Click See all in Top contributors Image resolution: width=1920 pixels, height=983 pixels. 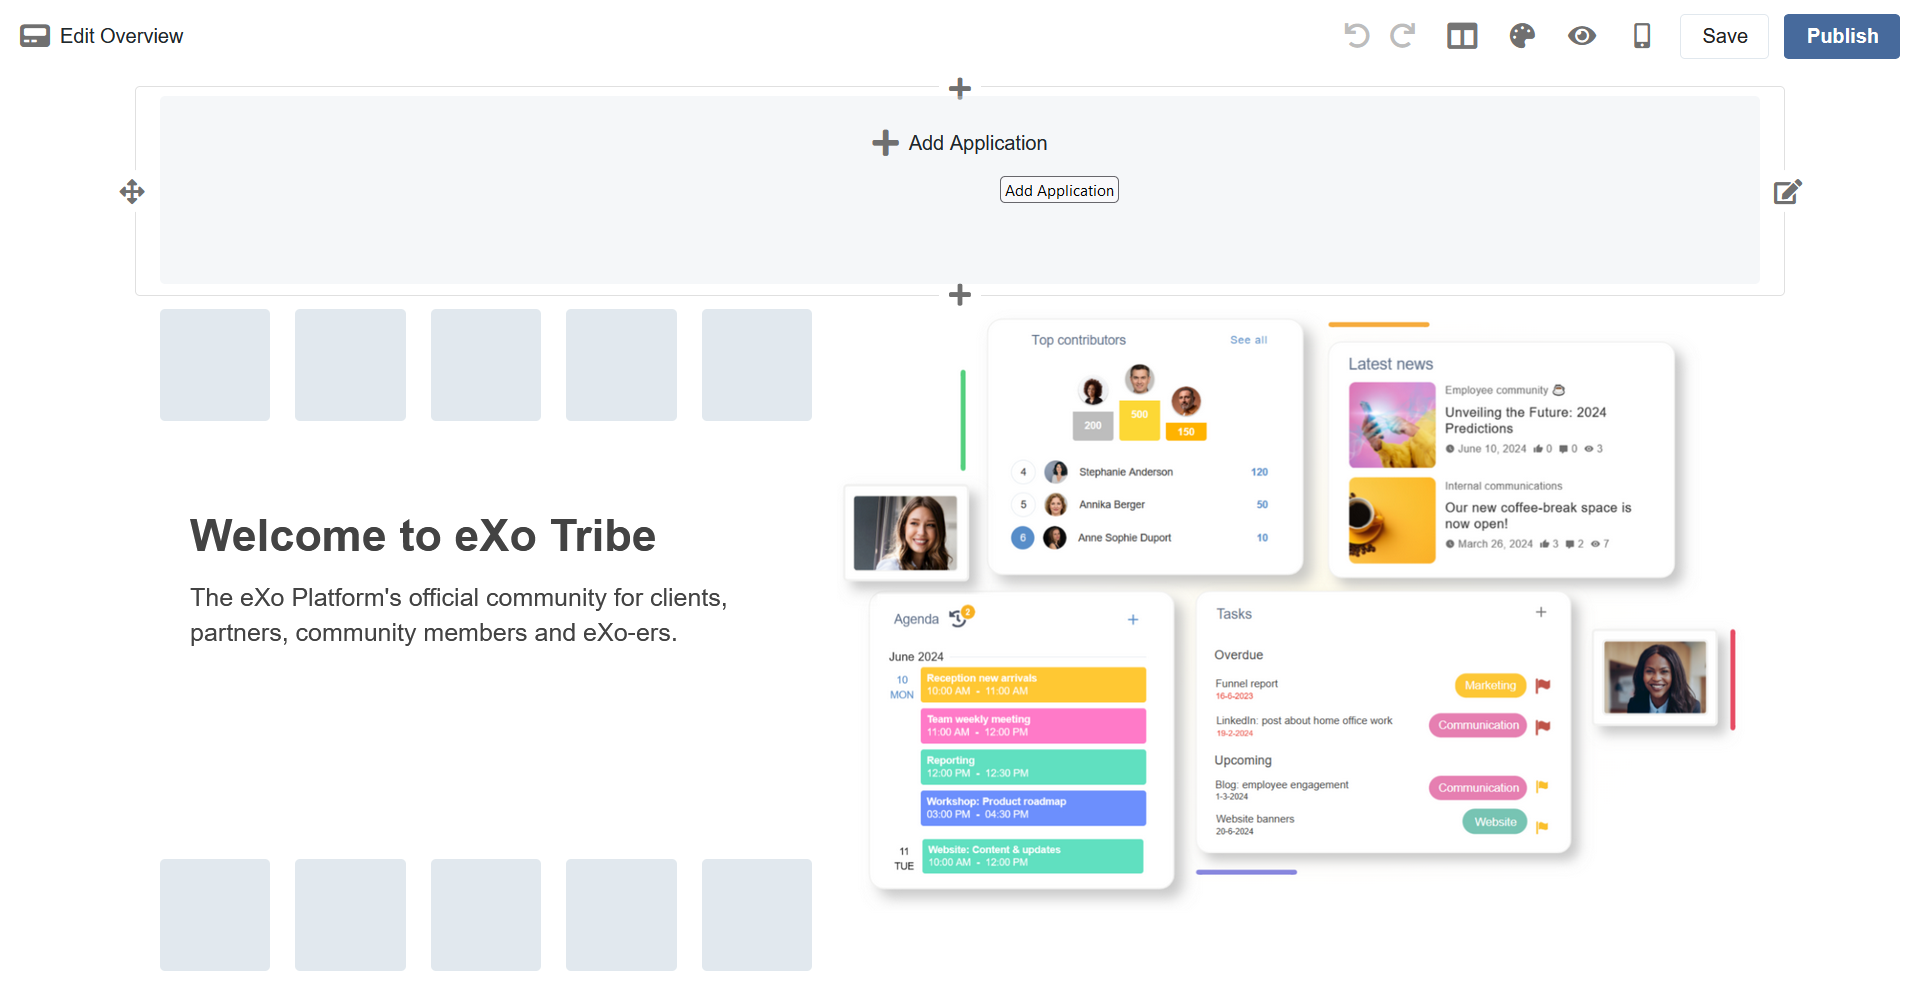pos(1248,340)
